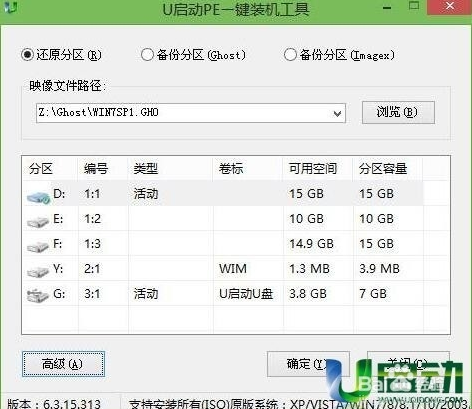The height and width of the screenshot is (409, 472).
Task: Click the U启动U盘 volume label
Action: 246,294
